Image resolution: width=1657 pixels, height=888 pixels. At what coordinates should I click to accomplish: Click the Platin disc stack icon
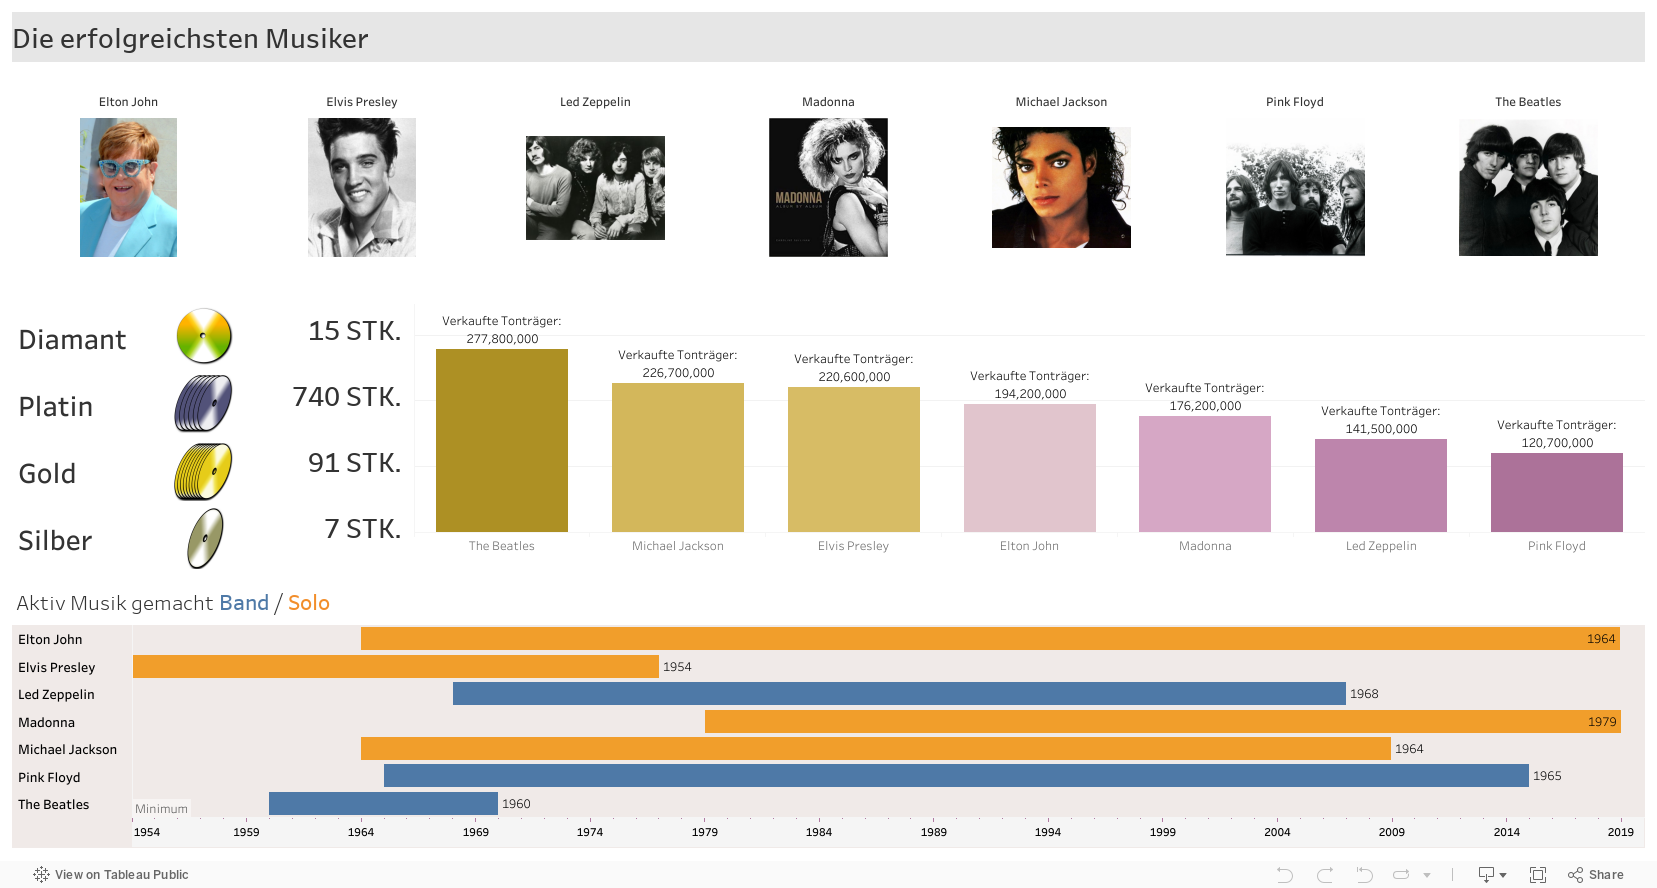tap(204, 403)
